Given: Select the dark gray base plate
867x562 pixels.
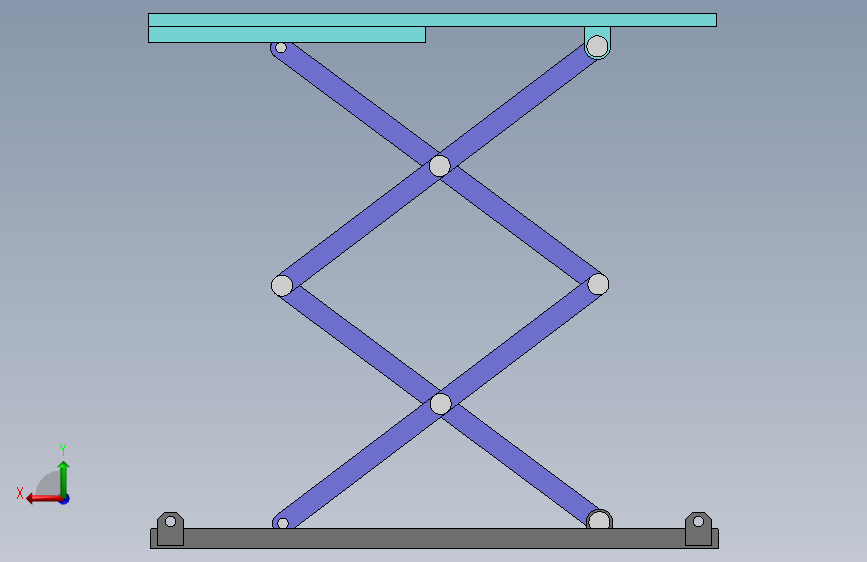Looking at the screenshot, I should tap(435, 538).
